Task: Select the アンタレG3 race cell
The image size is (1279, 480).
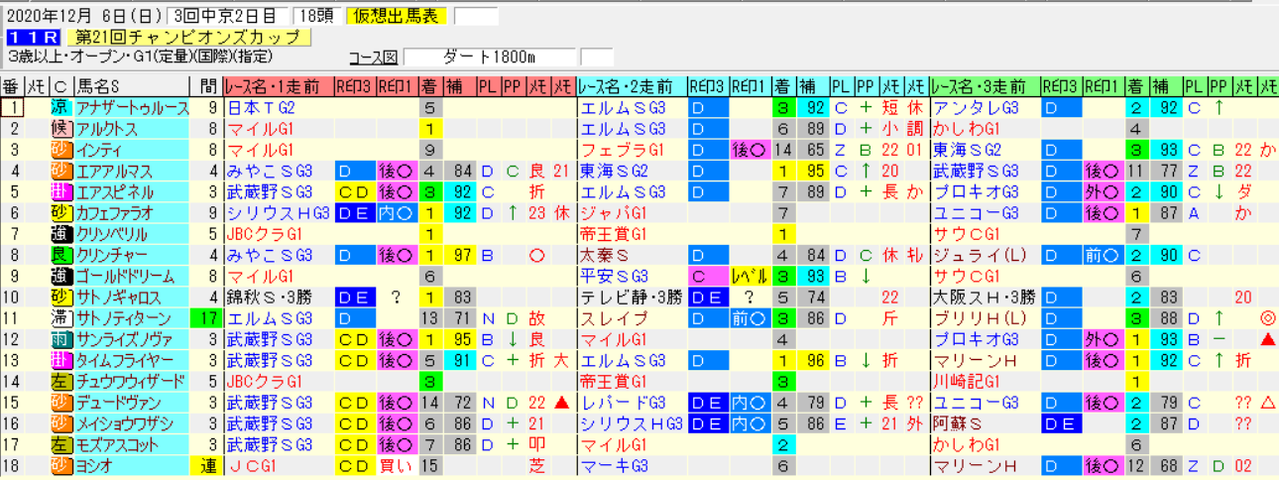Action: point(984,108)
